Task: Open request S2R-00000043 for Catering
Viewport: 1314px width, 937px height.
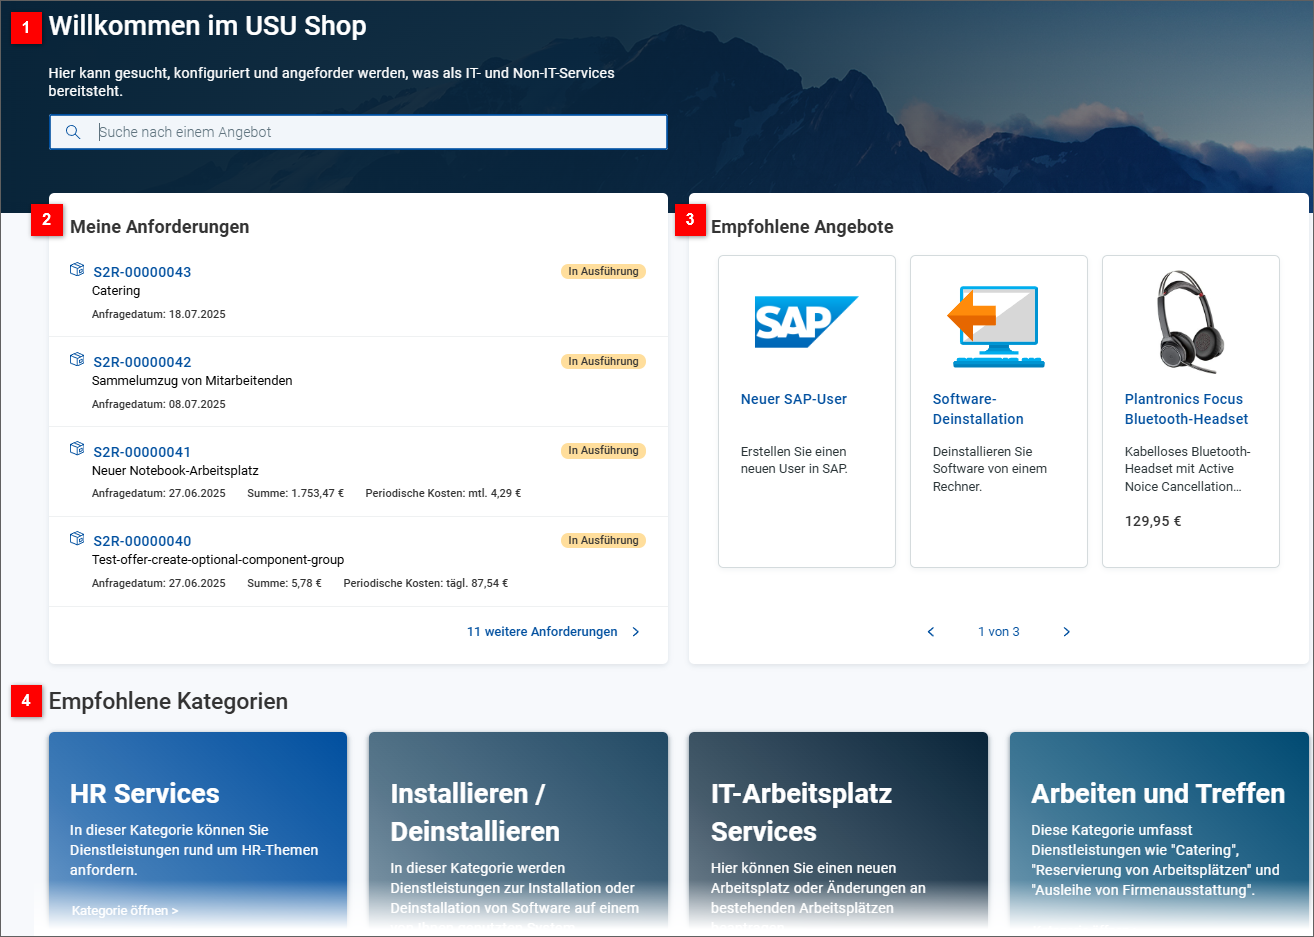Action: [x=141, y=271]
